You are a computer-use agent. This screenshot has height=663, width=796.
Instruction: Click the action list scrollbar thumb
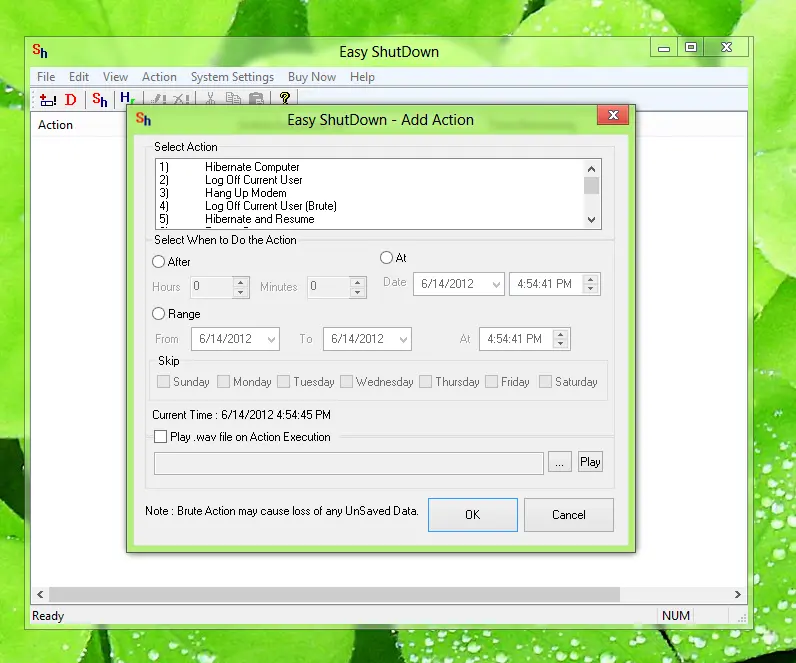tap(591, 186)
